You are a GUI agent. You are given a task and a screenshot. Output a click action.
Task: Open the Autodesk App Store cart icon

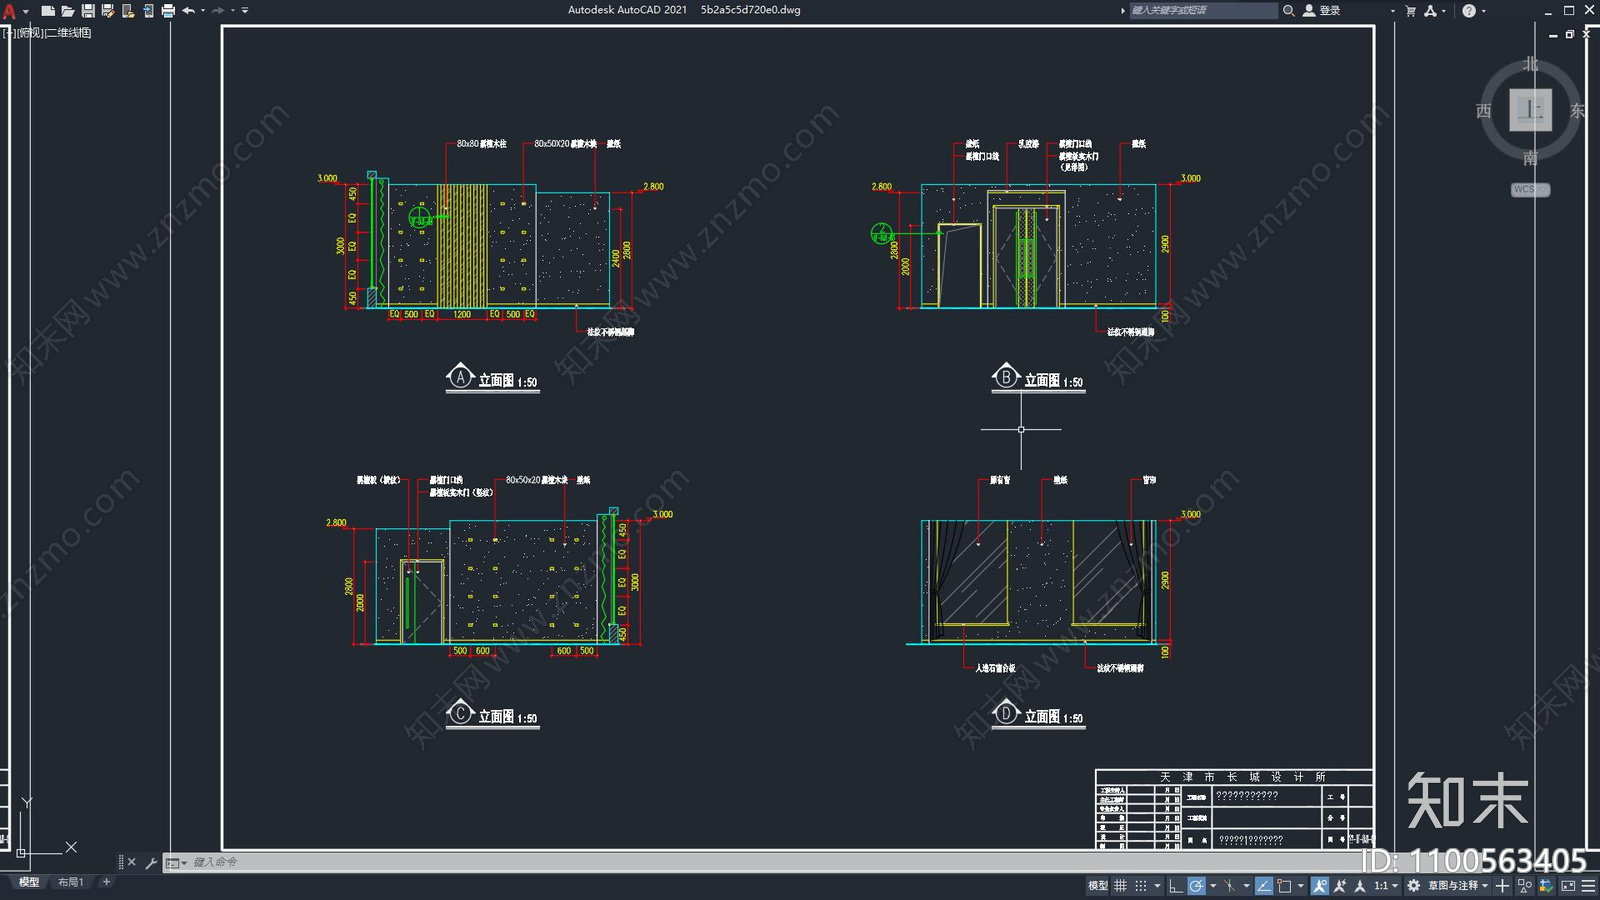tap(1411, 11)
